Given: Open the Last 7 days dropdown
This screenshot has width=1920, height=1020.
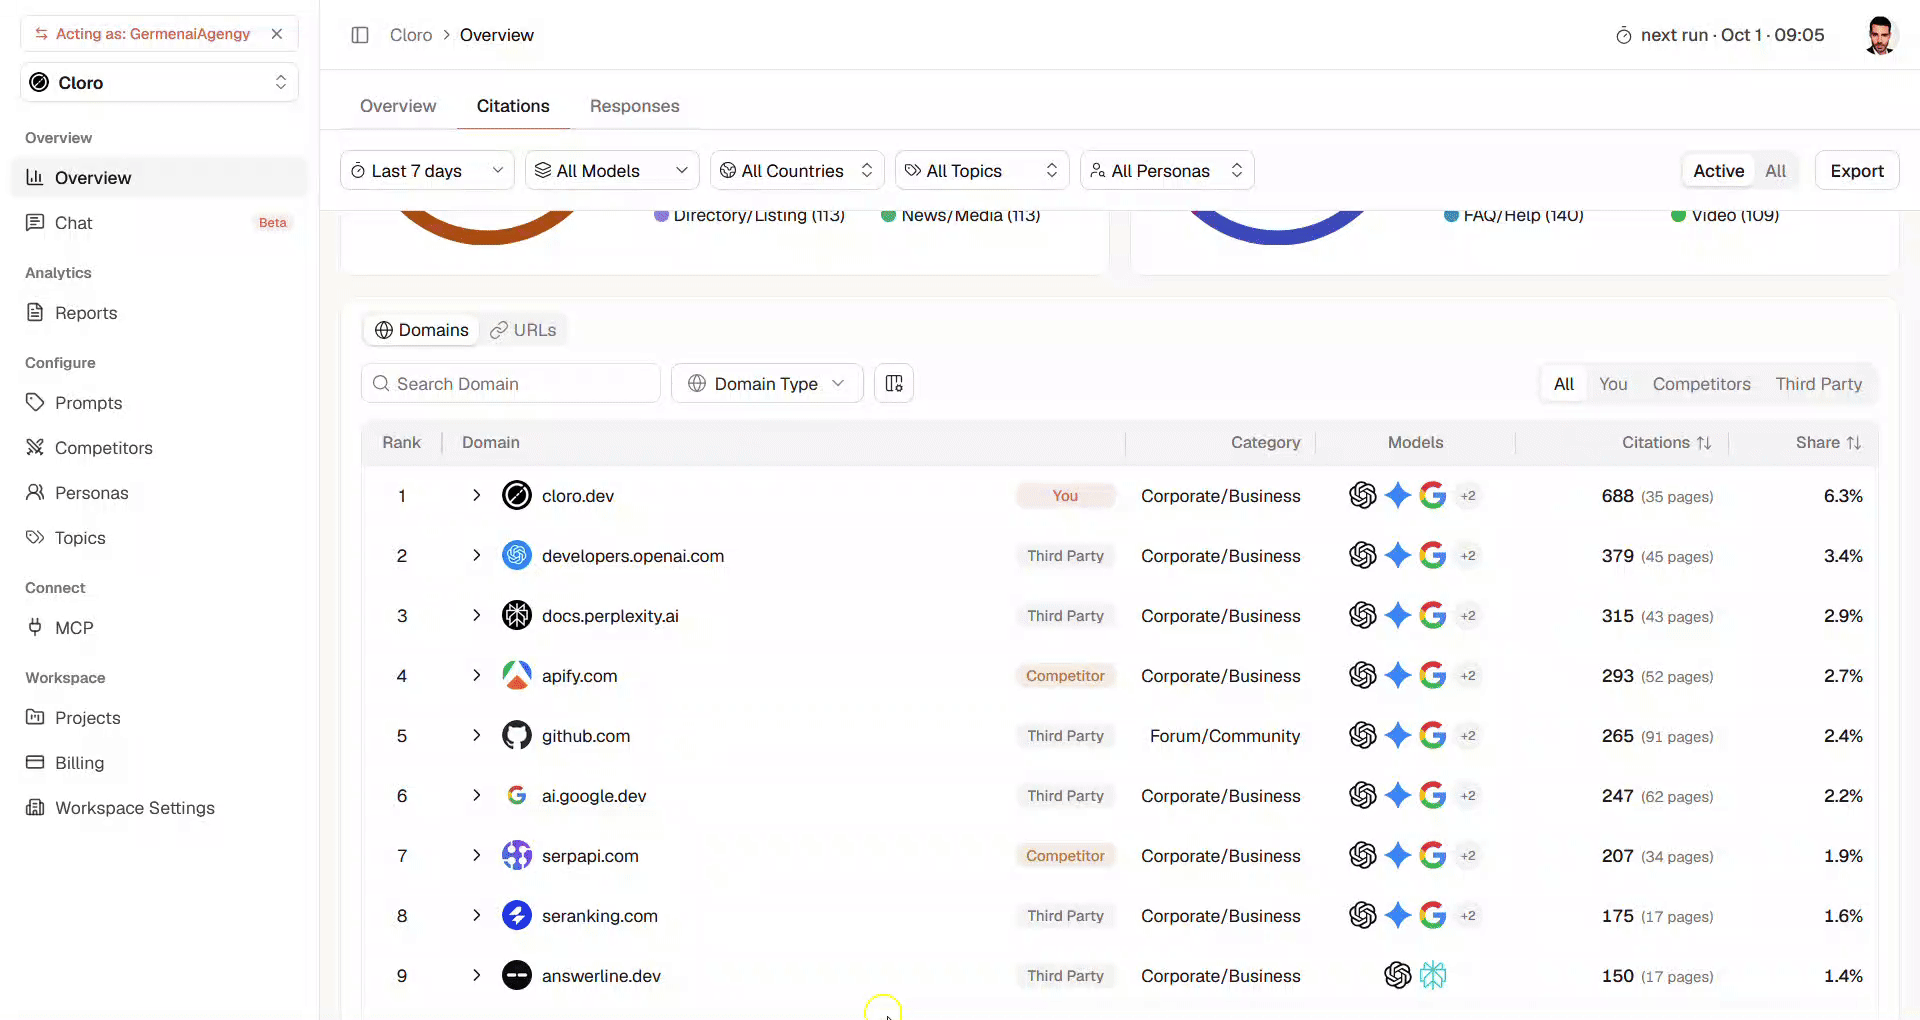Looking at the screenshot, I should click(x=427, y=171).
